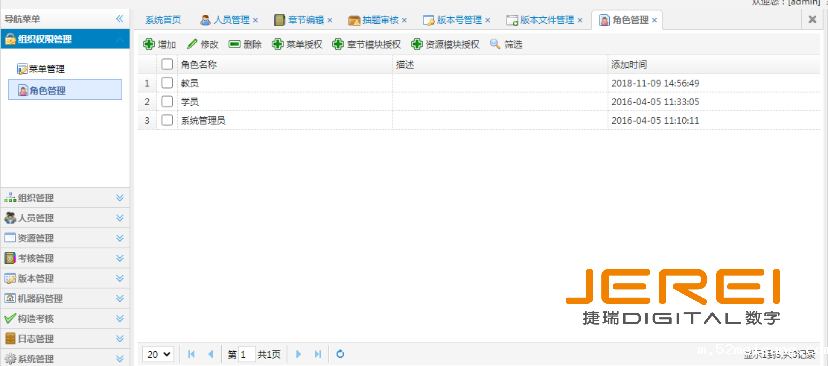The image size is (828, 366).
Task: Click the 增加 add icon button
Action: (159, 44)
